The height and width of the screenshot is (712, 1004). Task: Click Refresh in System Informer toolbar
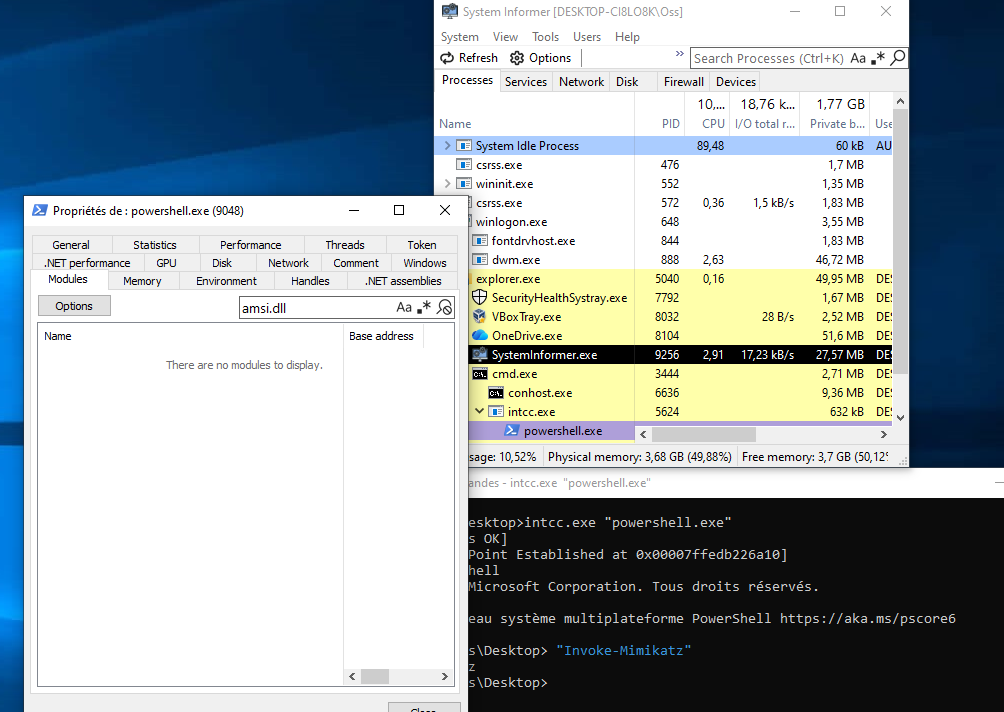[x=469, y=58]
